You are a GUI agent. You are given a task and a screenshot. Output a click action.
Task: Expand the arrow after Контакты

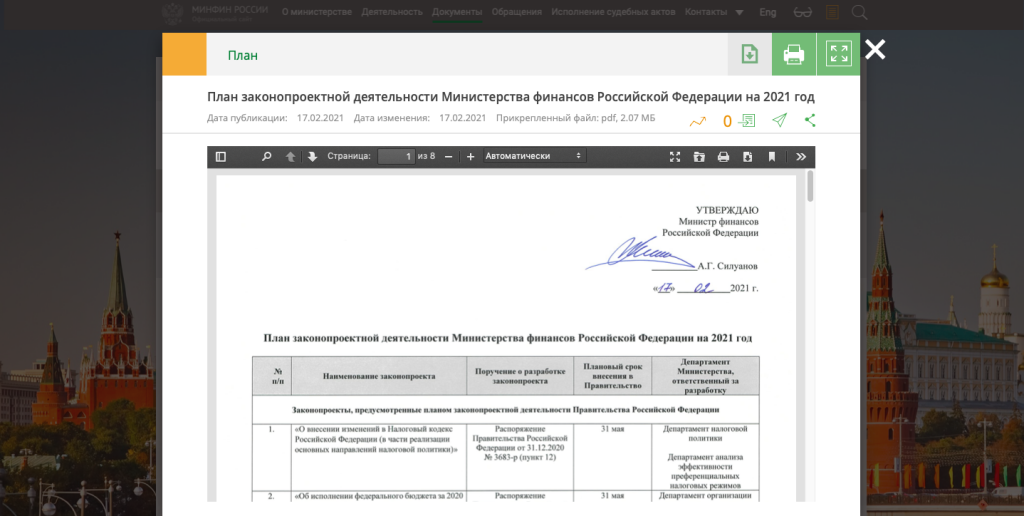739,12
